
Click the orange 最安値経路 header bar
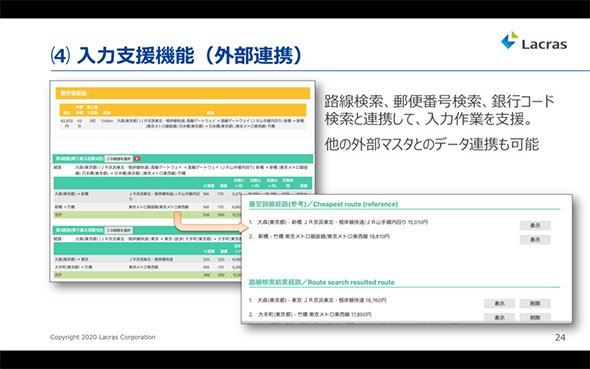click(x=182, y=93)
